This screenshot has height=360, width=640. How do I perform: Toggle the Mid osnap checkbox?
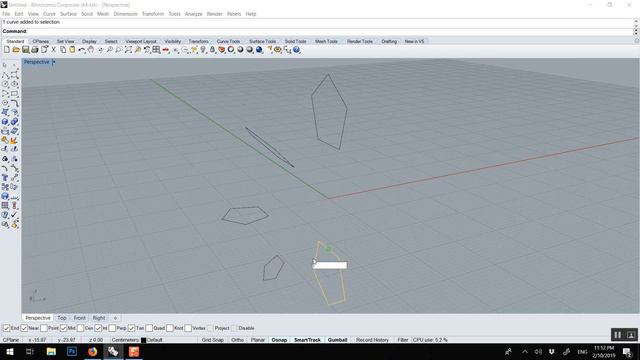click(x=63, y=328)
